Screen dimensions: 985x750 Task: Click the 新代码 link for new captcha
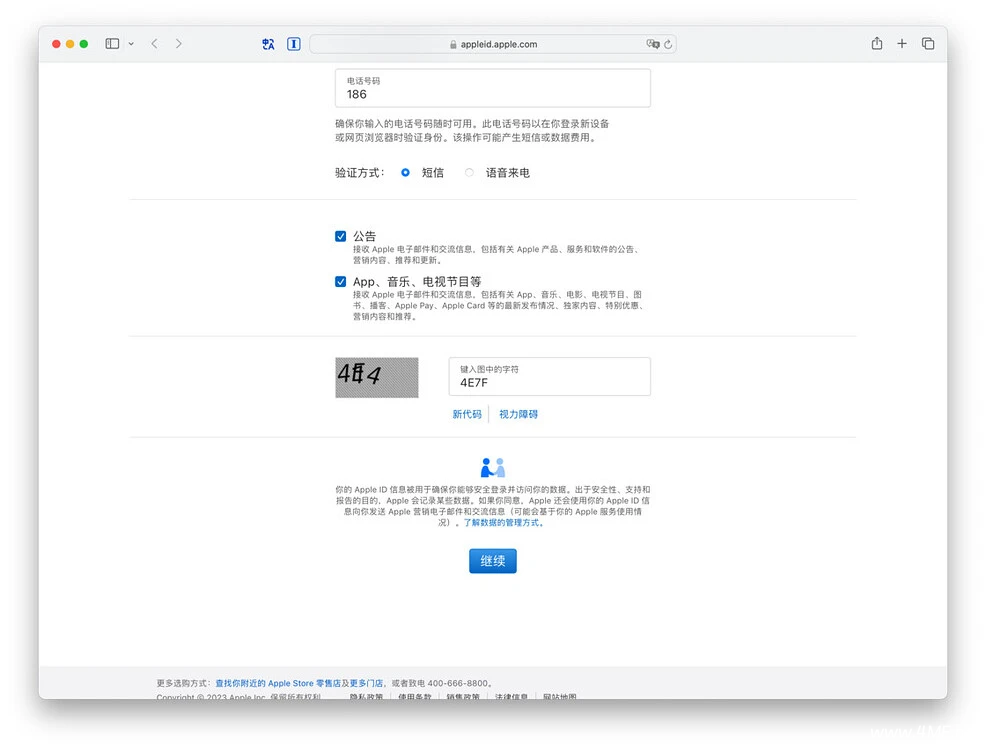pyautogui.click(x=466, y=414)
